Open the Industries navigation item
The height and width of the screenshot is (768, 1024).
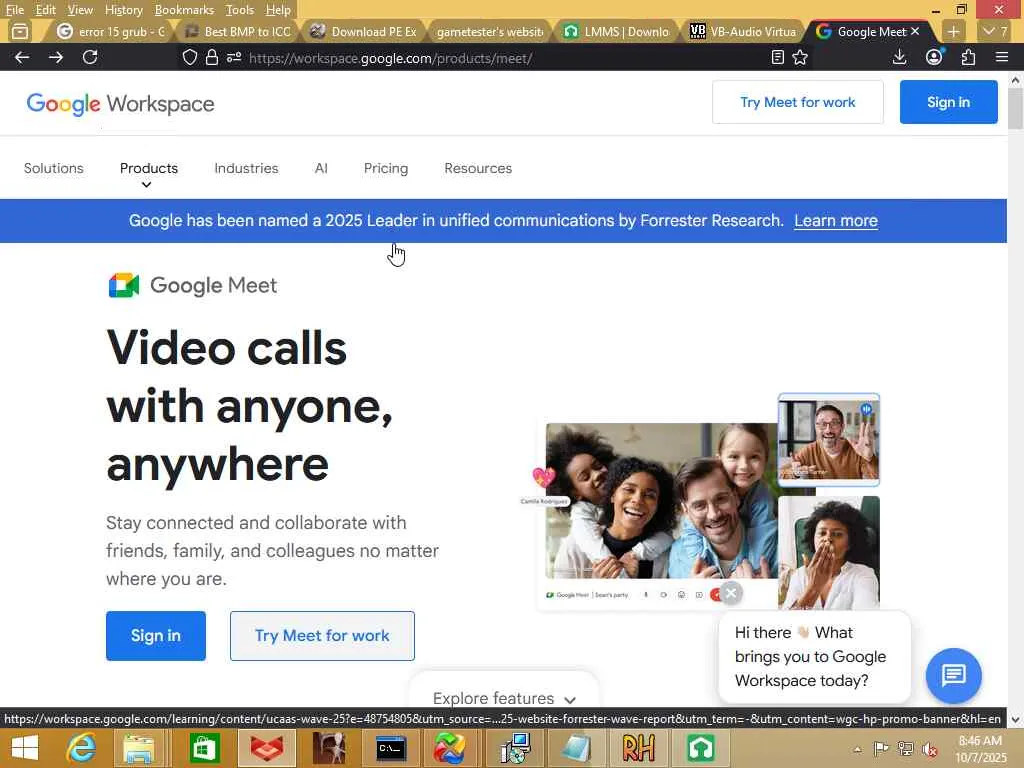[x=246, y=168]
